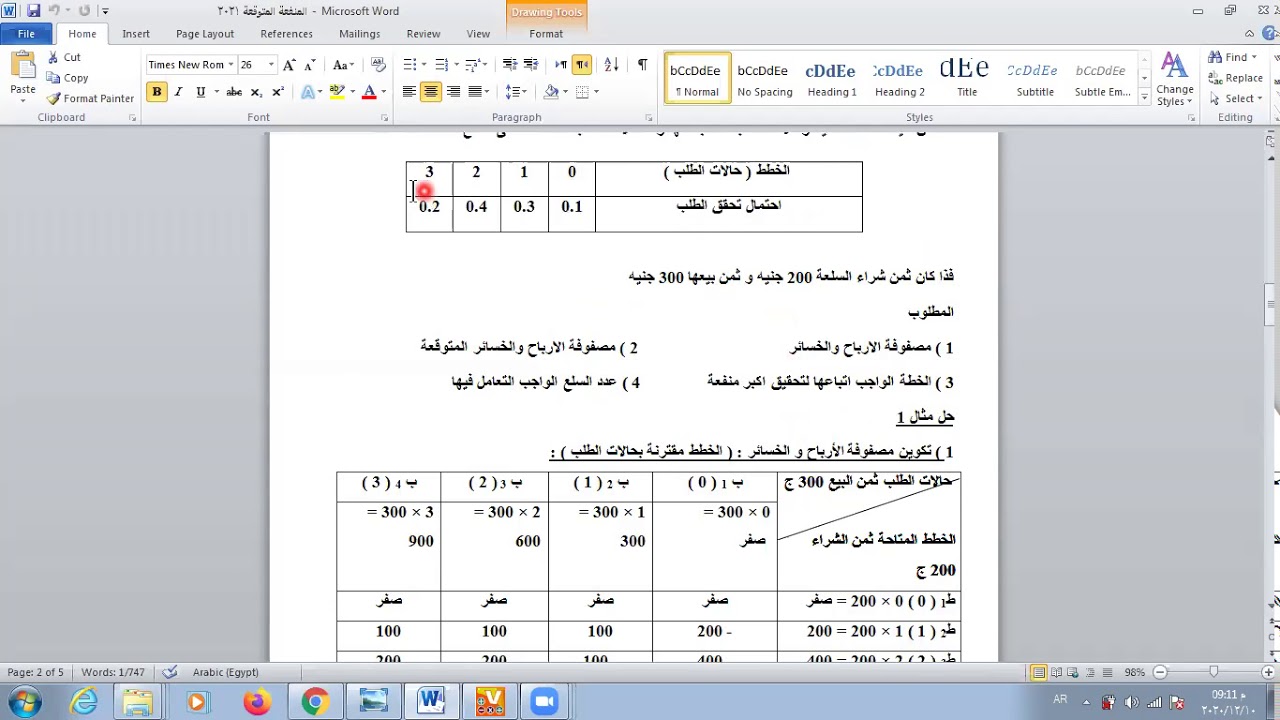
Task: Open Google Chrome from the taskbar
Action: click(315, 702)
